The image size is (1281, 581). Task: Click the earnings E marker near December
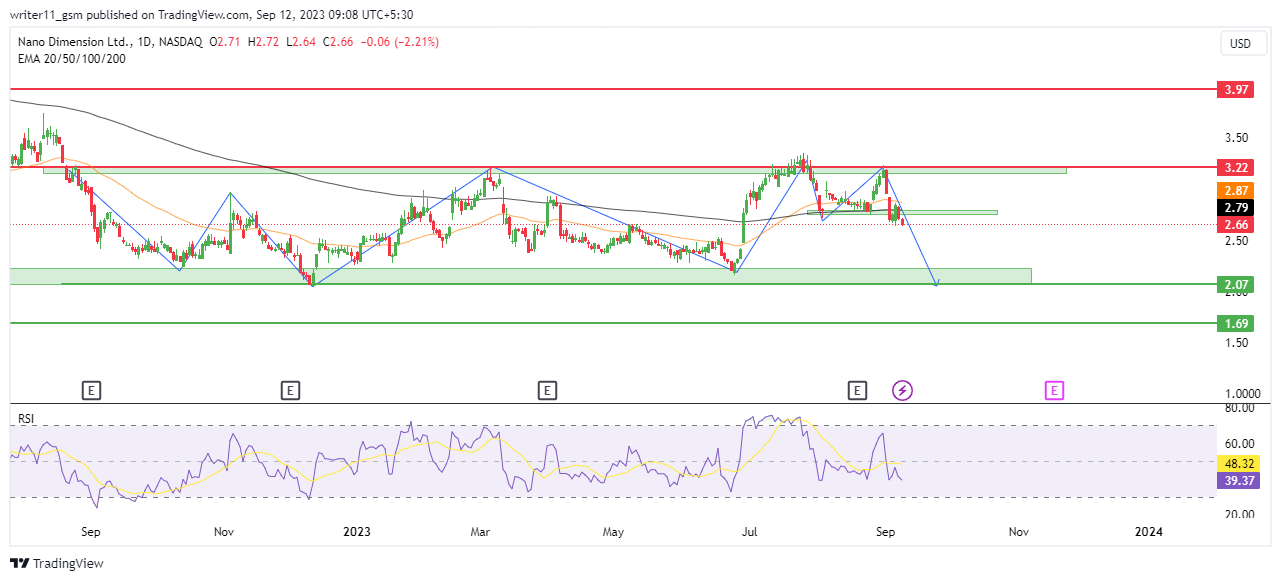pyautogui.click(x=290, y=390)
